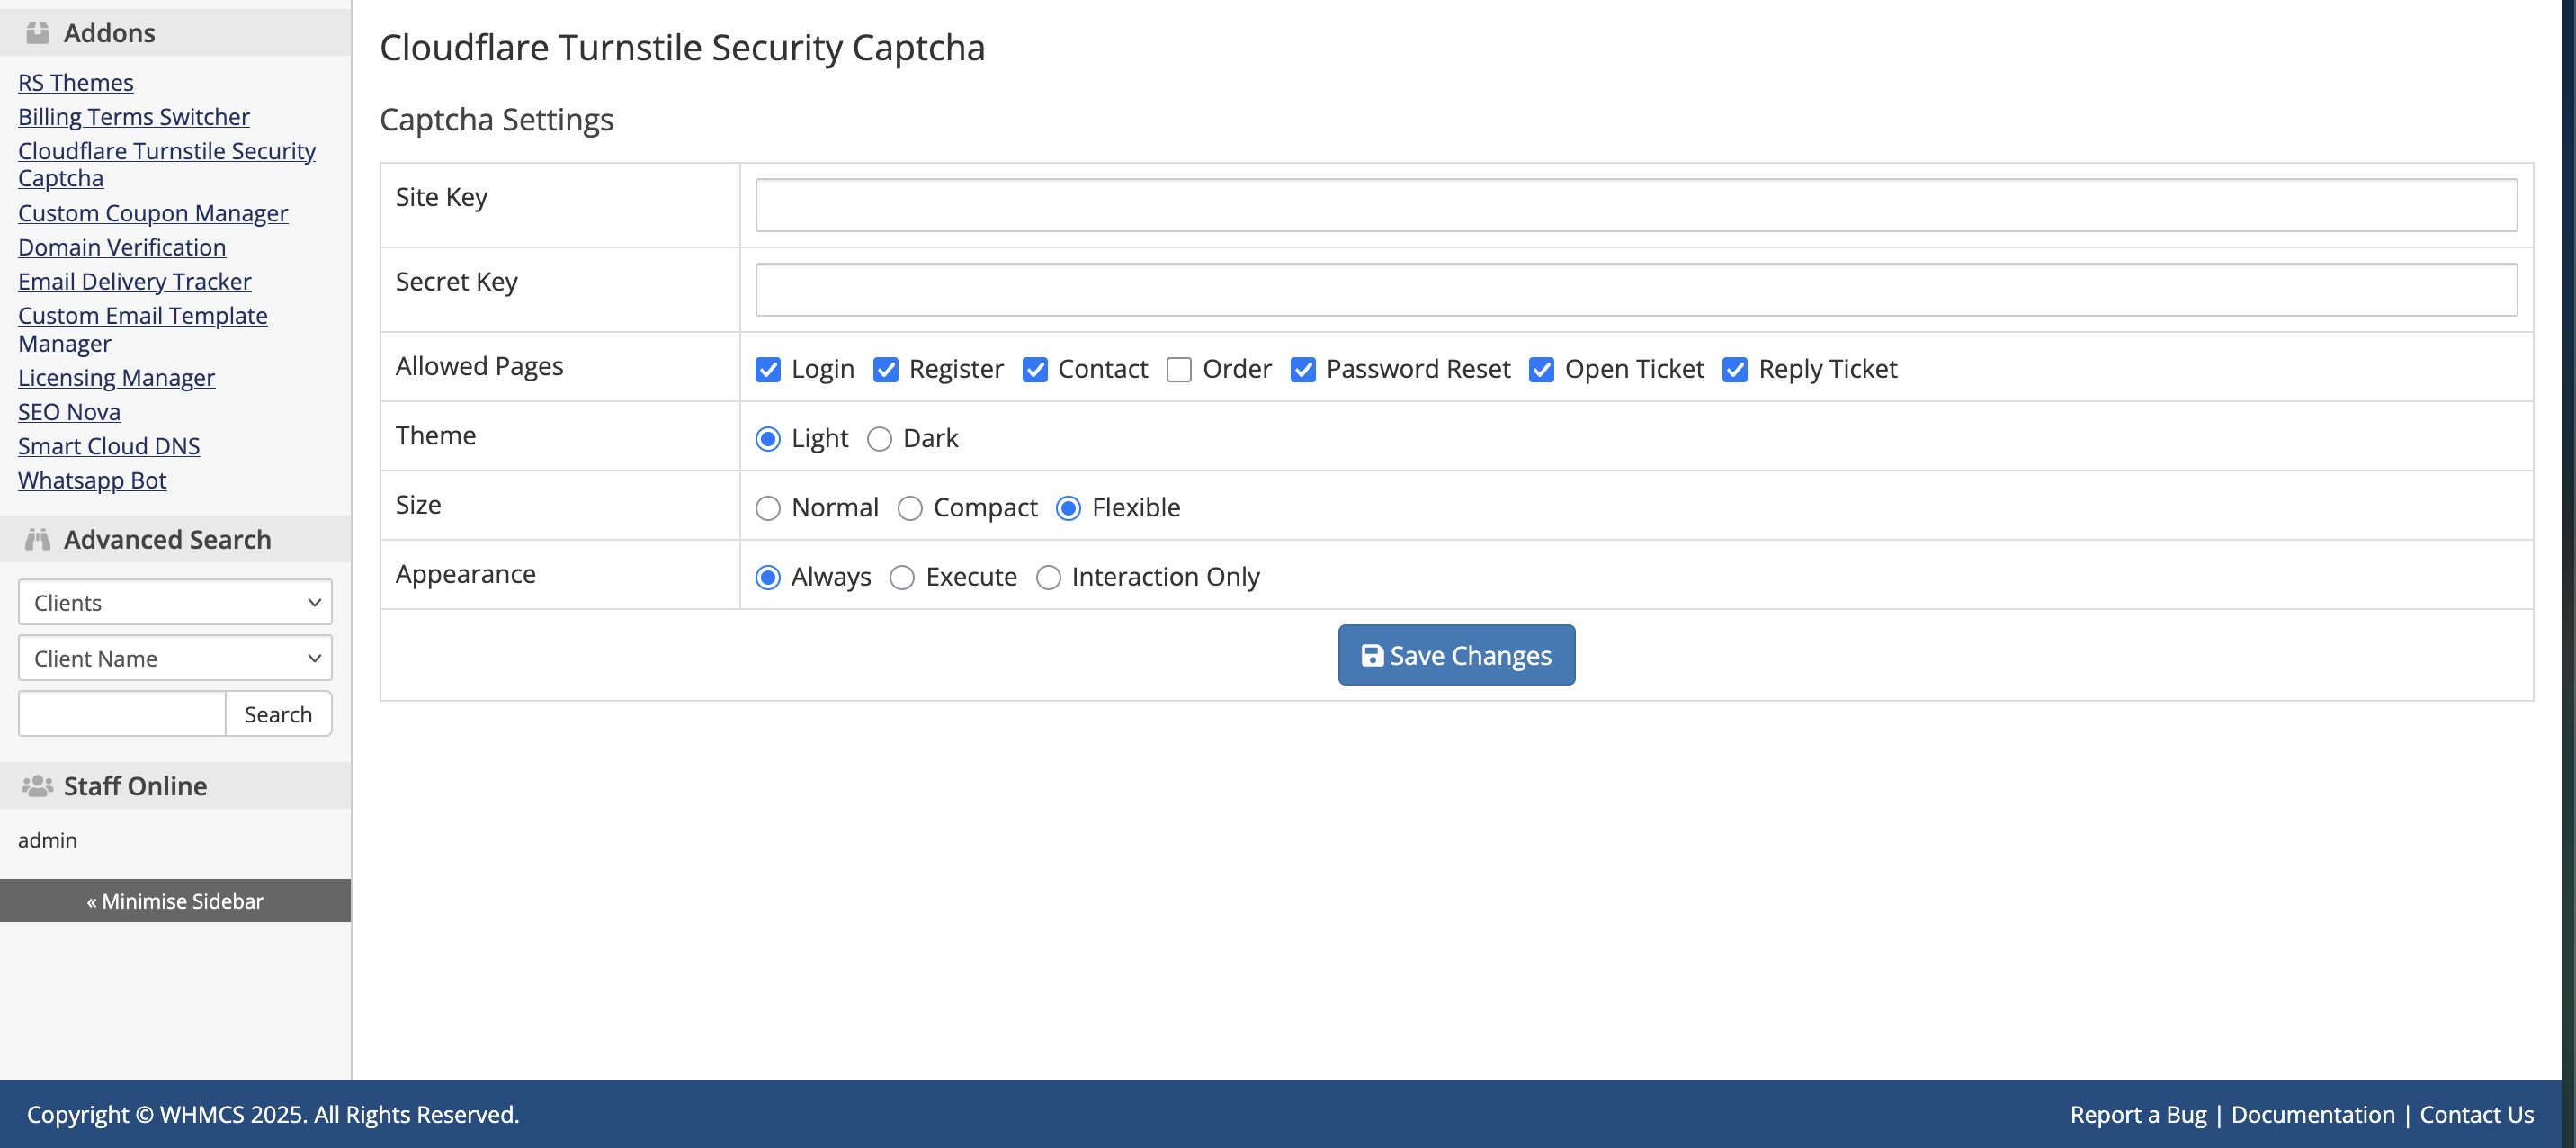
Task: Go to Whatsapp Bot addon
Action: [x=92, y=480]
